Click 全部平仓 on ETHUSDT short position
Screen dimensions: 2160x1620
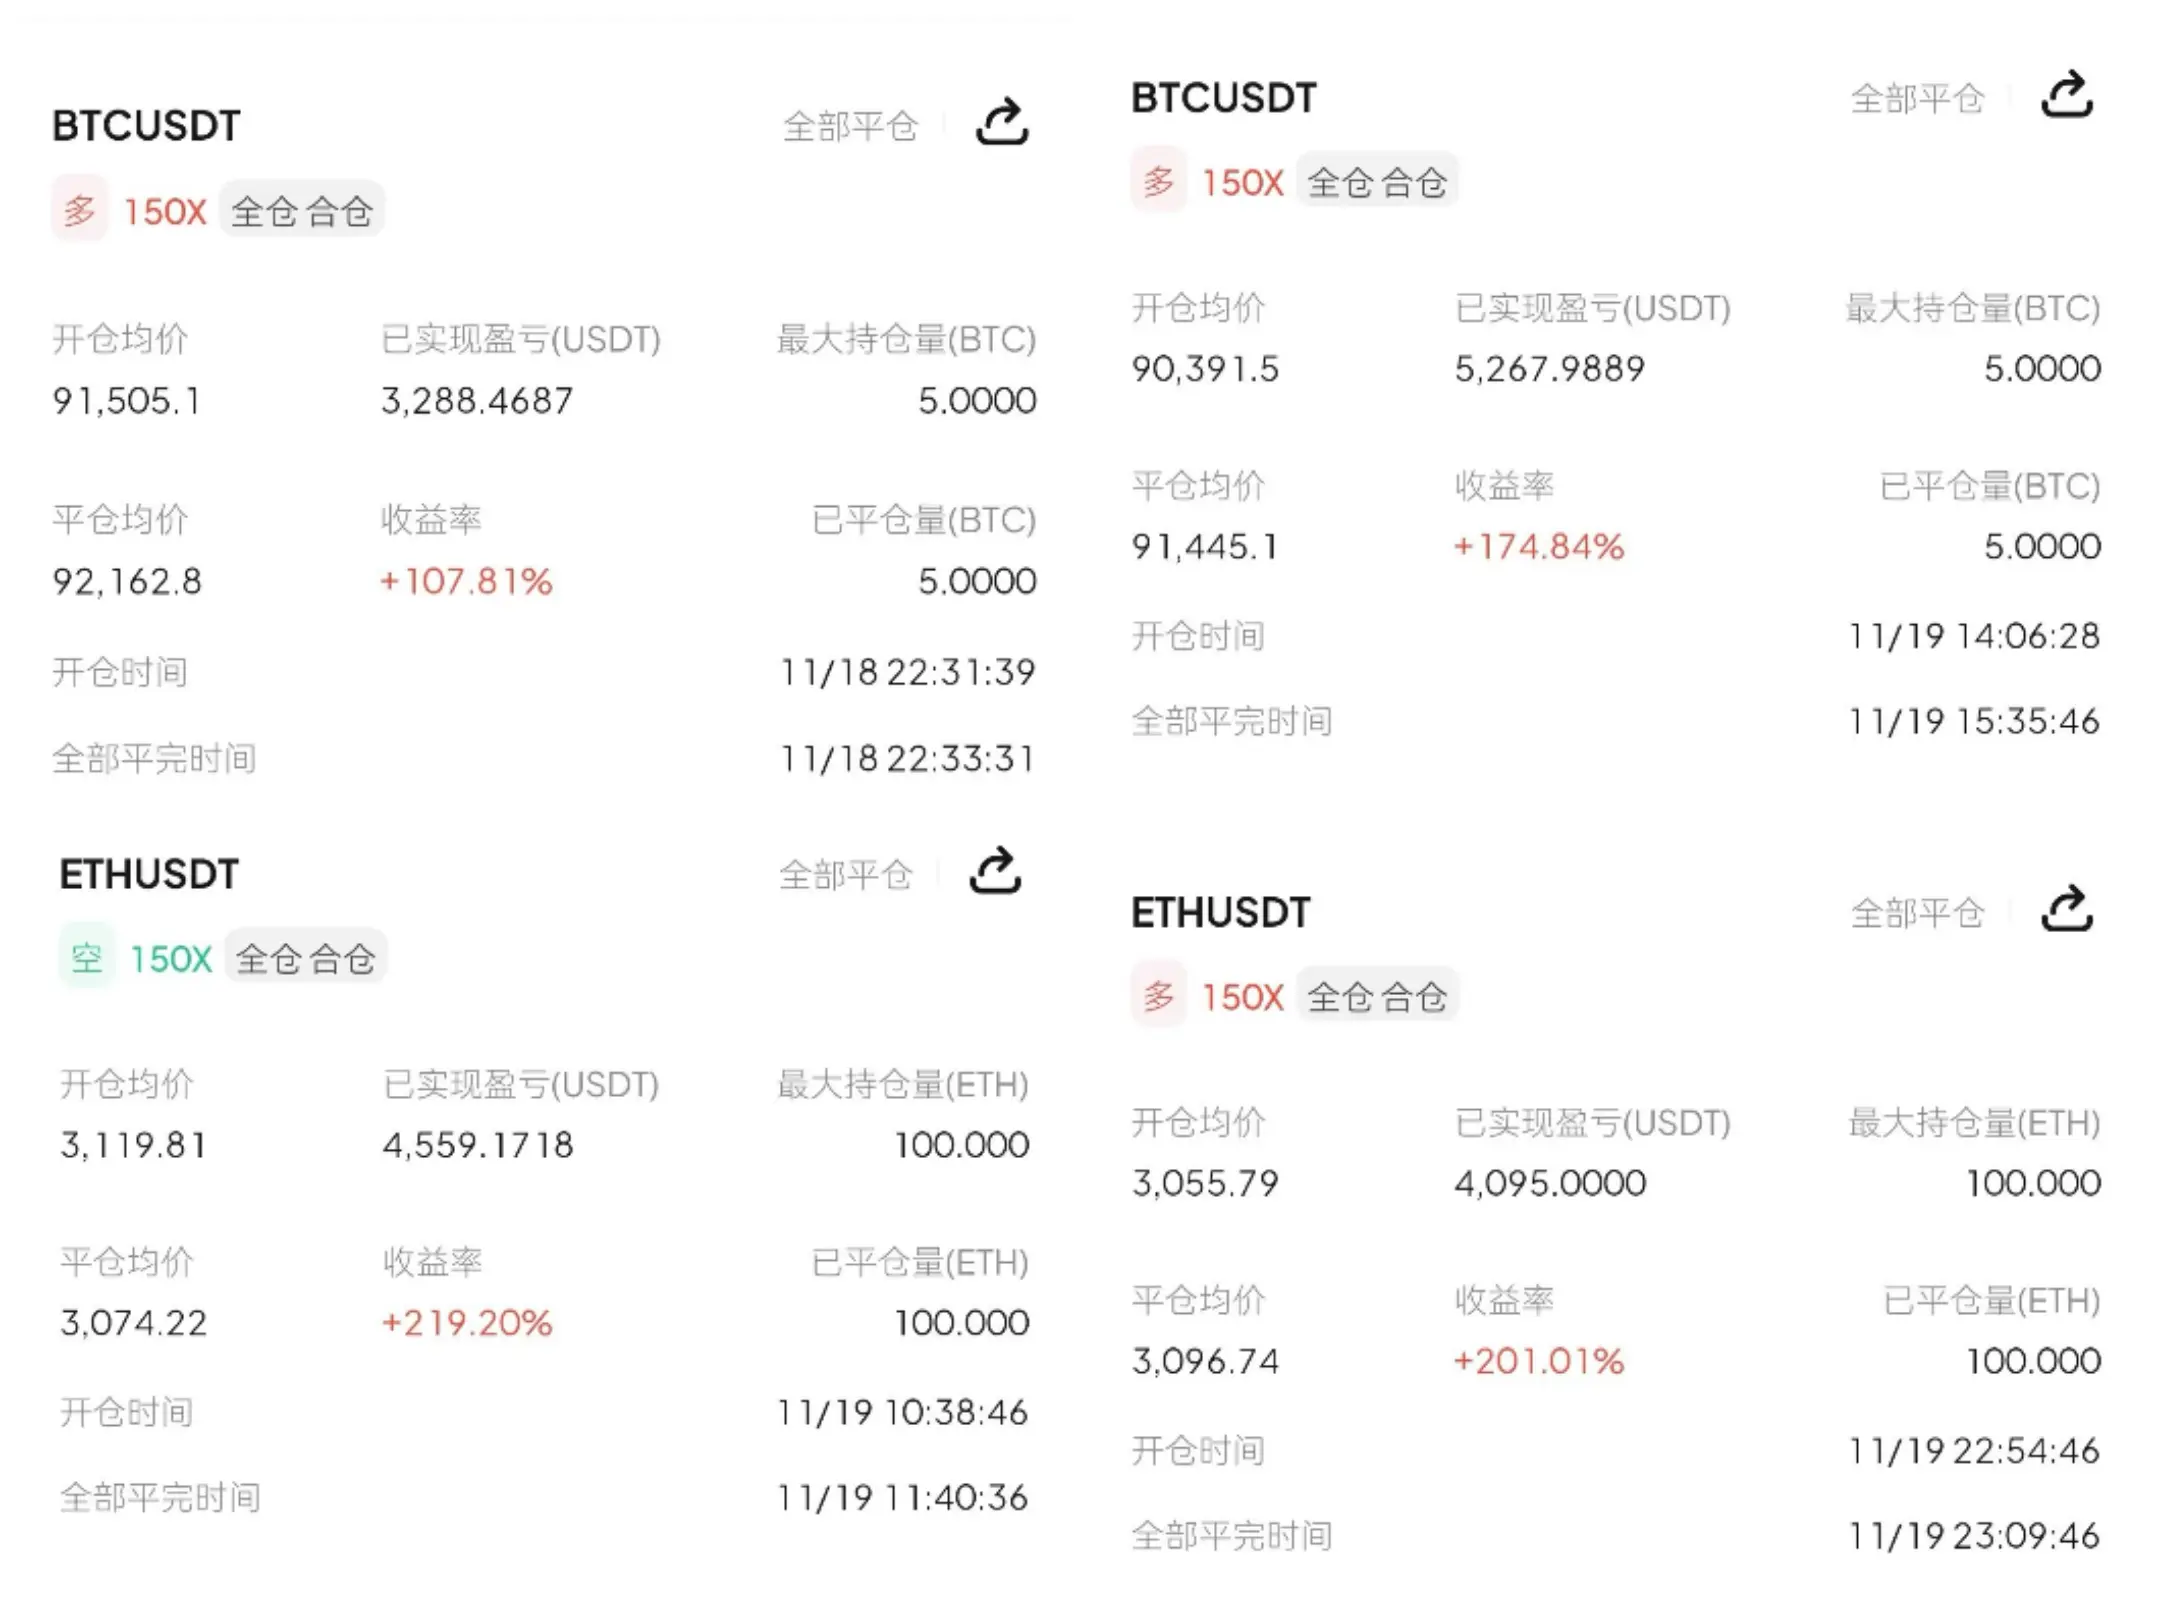(846, 875)
